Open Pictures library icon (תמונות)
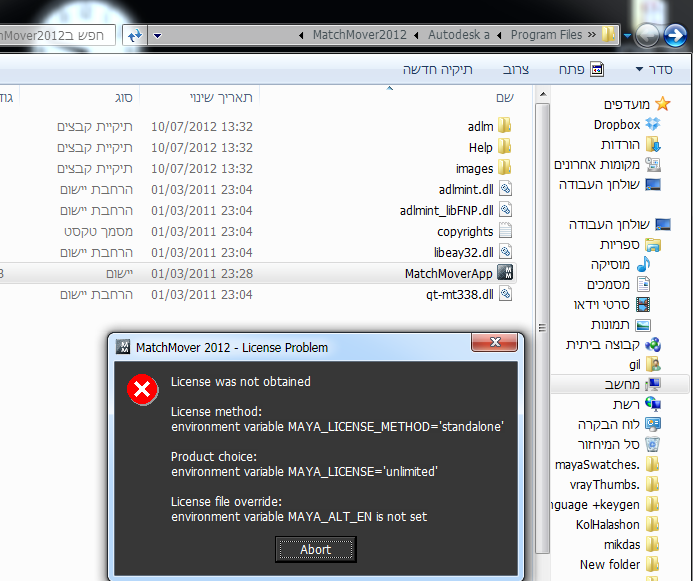Image resolution: width=693 pixels, height=581 pixels. (x=643, y=325)
